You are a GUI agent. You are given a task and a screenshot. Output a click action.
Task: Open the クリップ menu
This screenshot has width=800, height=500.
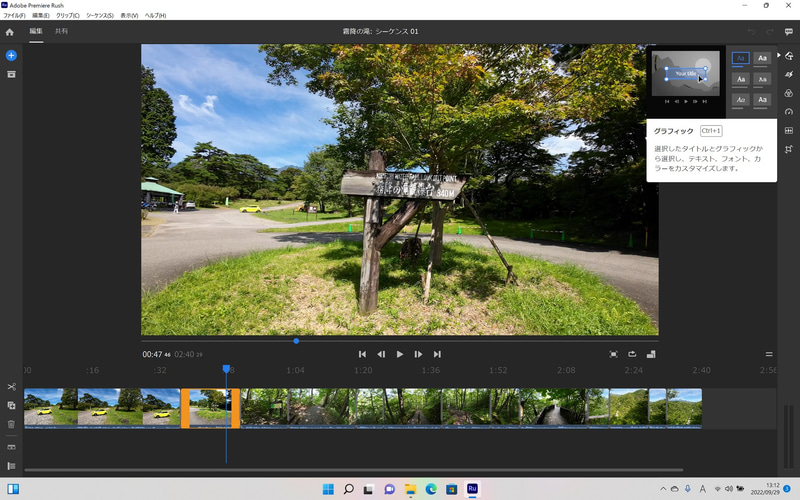tap(67, 15)
